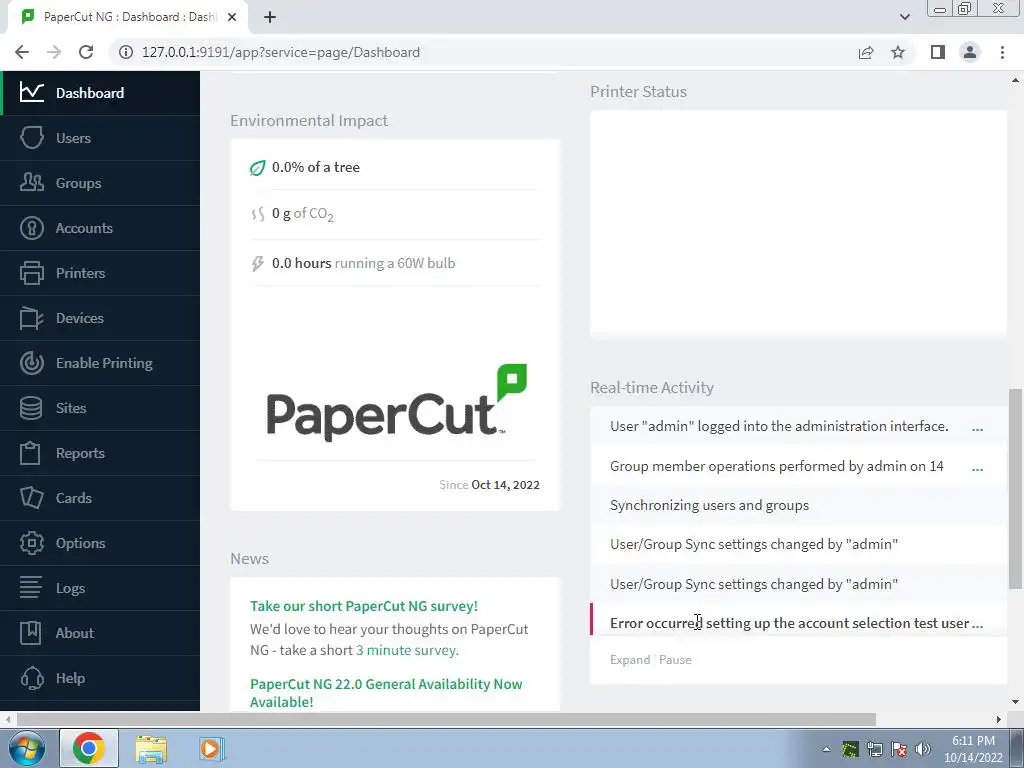Click the Reports clipboard icon
Image resolution: width=1024 pixels, height=768 pixels.
[31, 453]
